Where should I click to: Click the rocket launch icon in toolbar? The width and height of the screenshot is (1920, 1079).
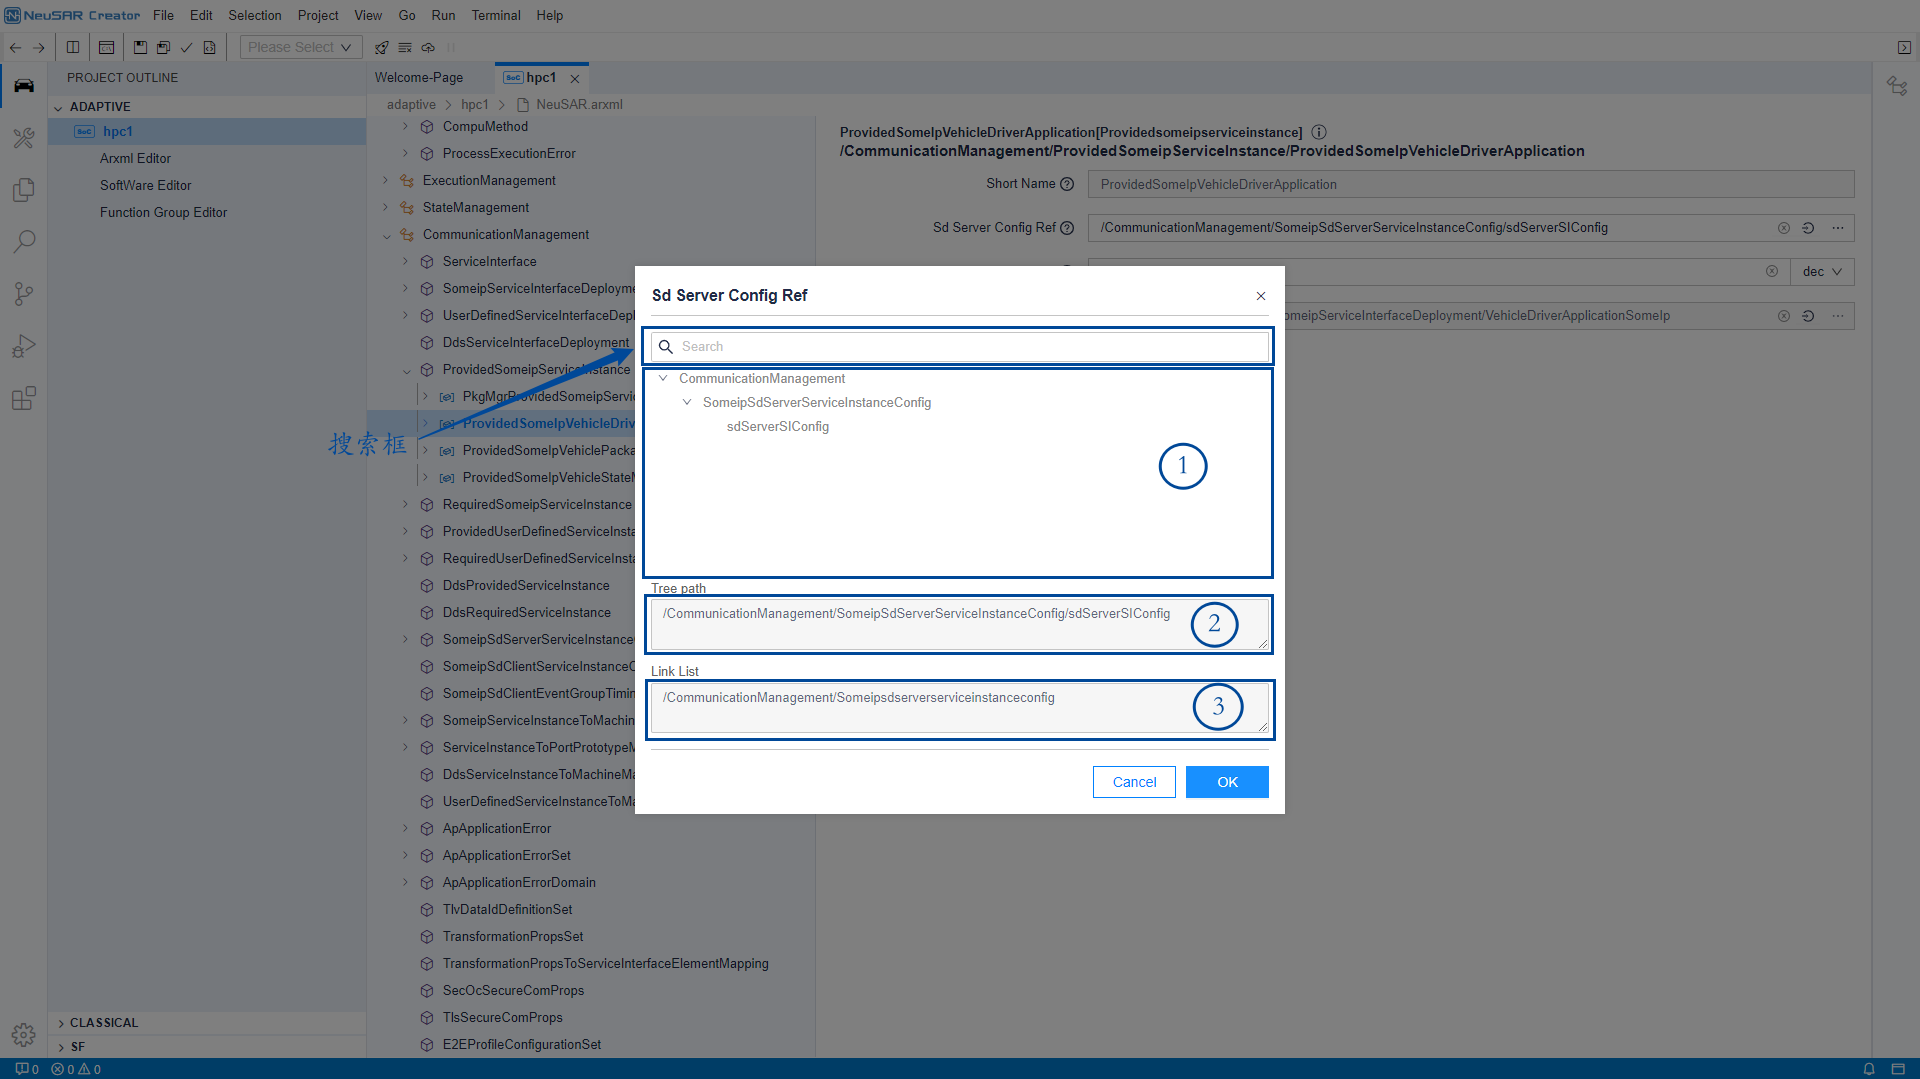(381, 47)
